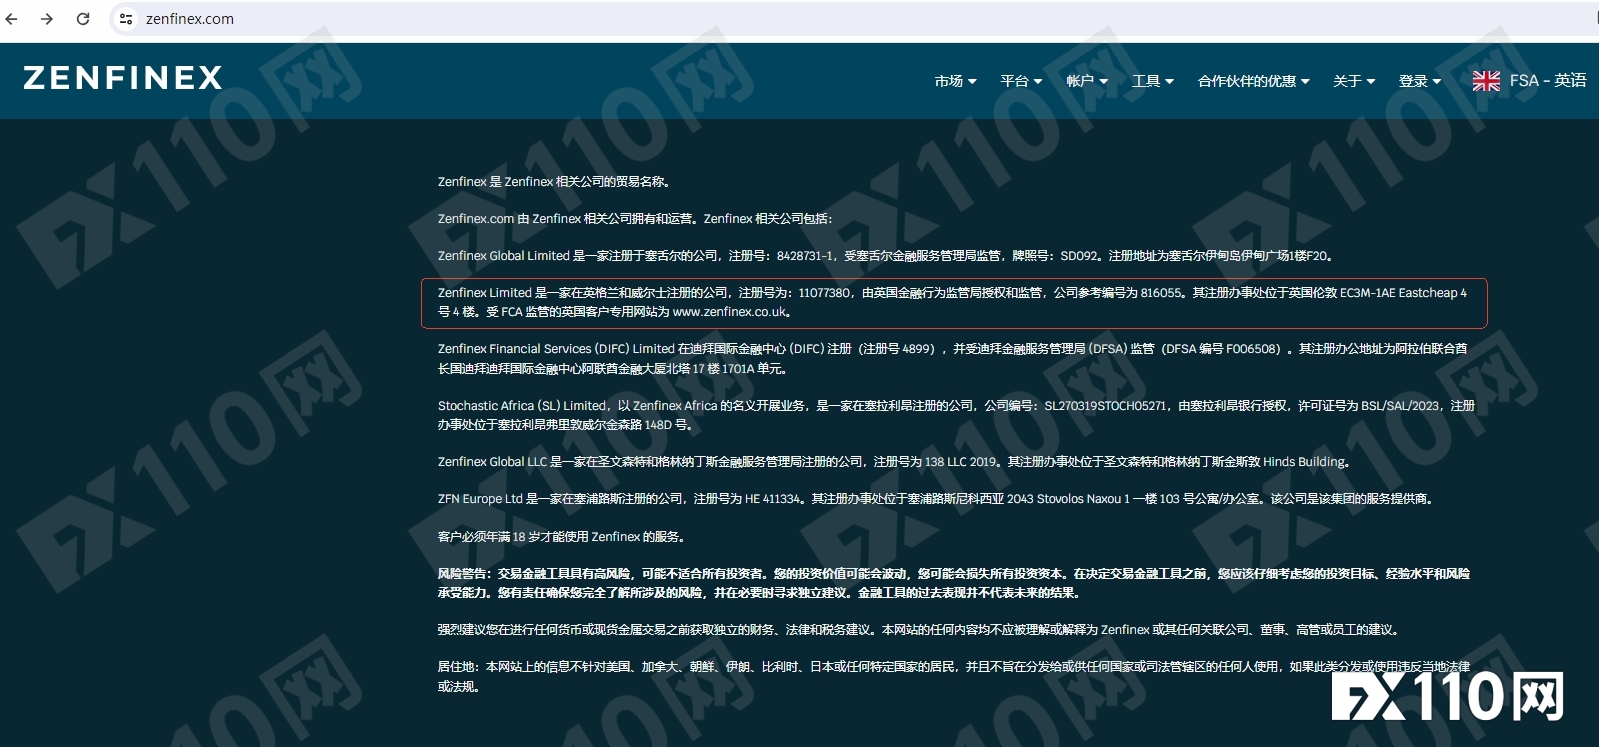Click the 客户必须年满 18 岁 line
Viewport: 1599px width, 747px height.
coord(563,537)
